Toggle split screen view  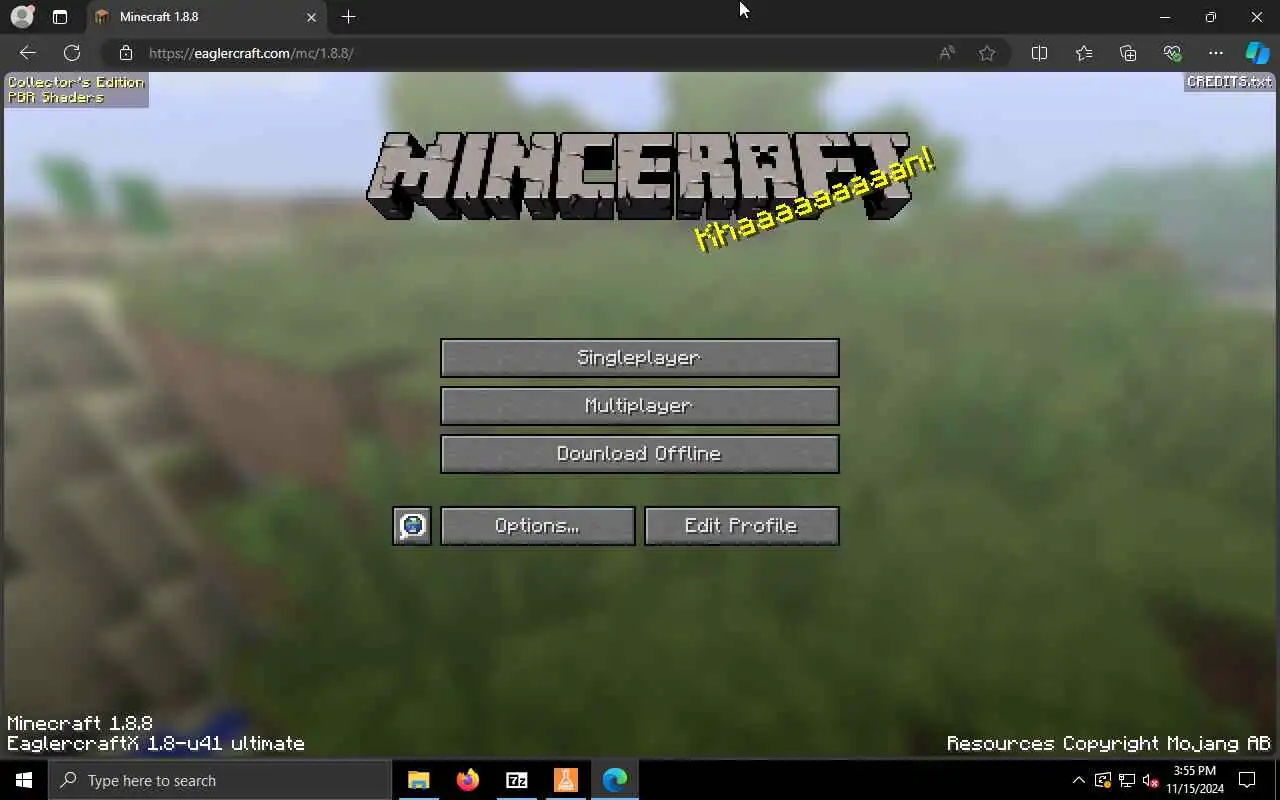tap(1039, 53)
